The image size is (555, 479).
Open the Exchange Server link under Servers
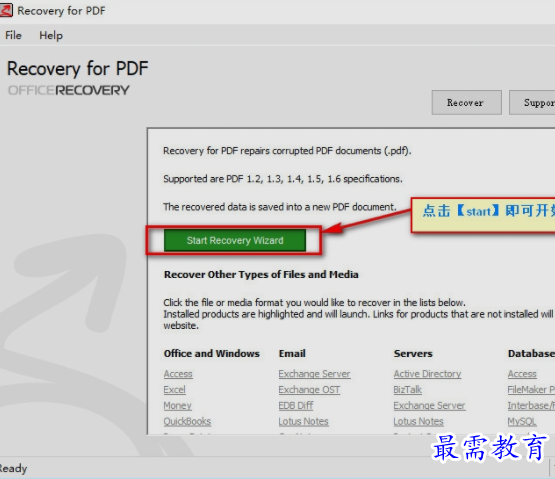click(429, 406)
